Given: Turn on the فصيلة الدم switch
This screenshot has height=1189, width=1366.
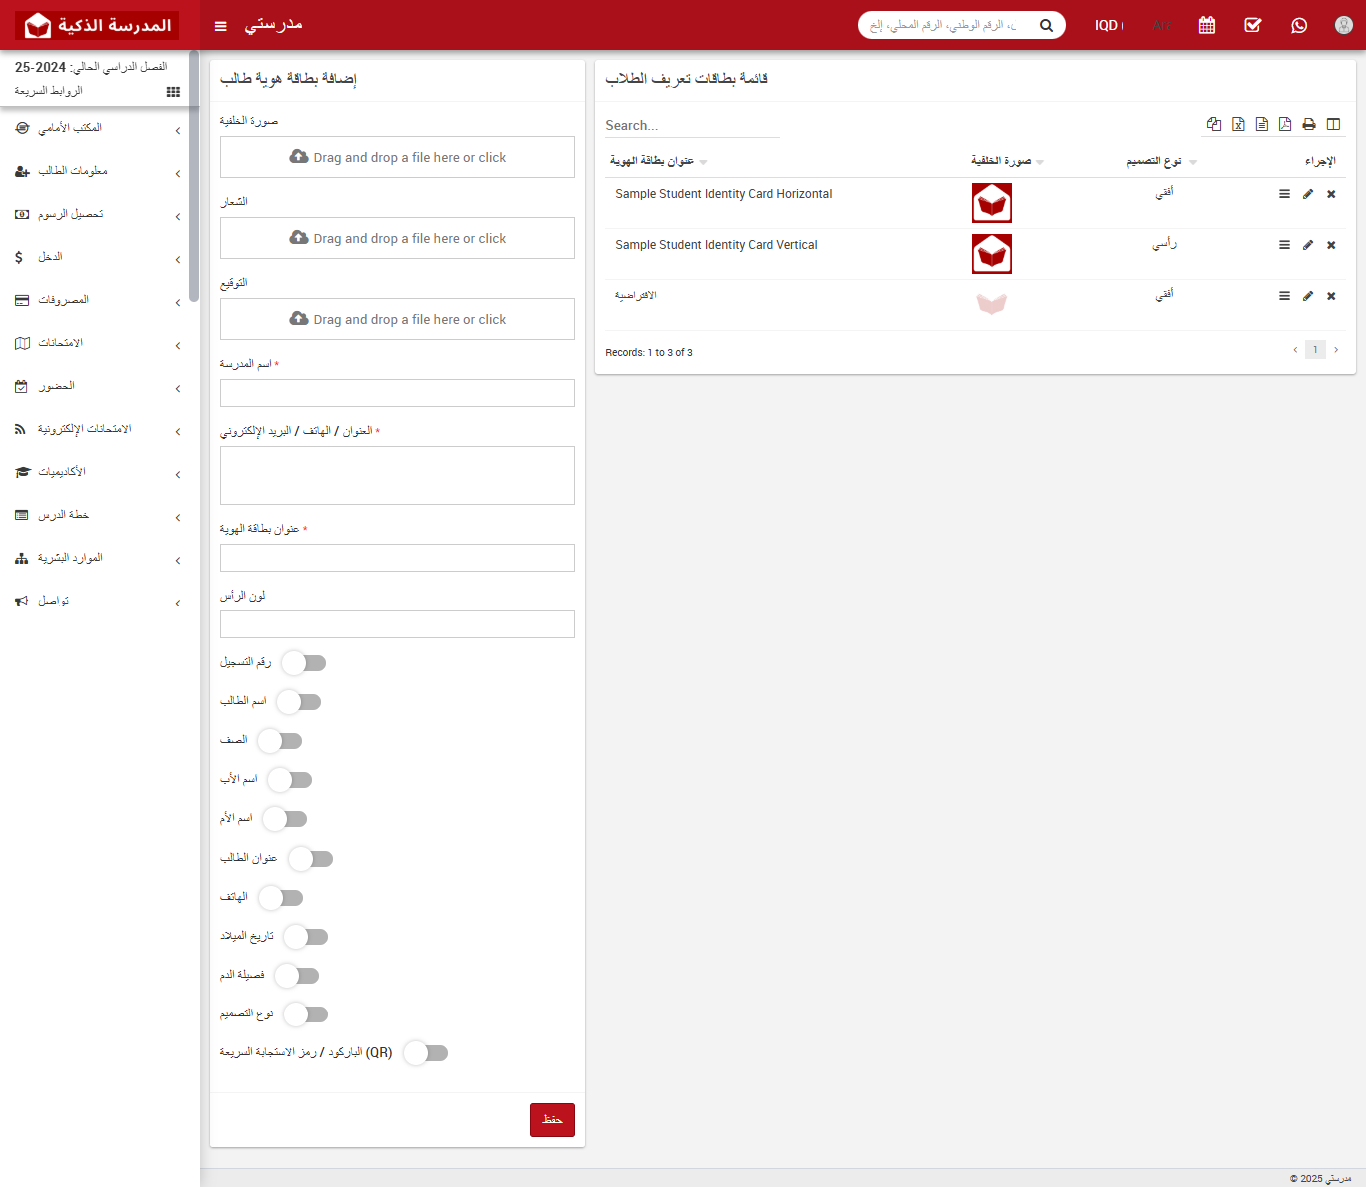Looking at the screenshot, I should pyautogui.click(x=297, y=976).
